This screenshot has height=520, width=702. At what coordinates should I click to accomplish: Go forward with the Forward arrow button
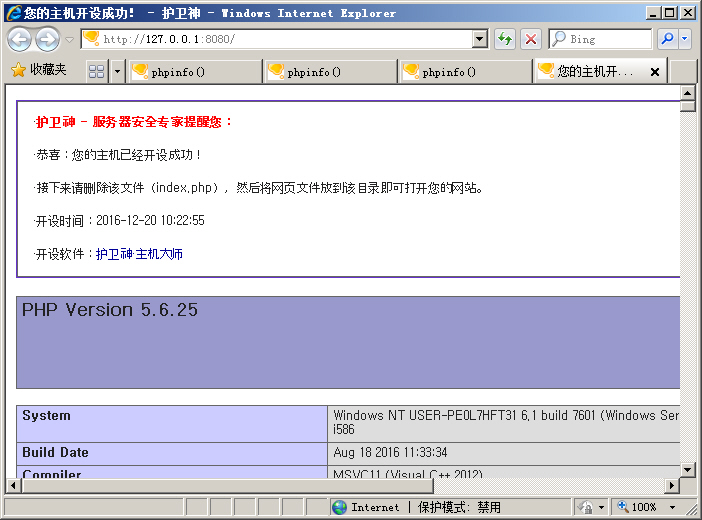point(47,39)
